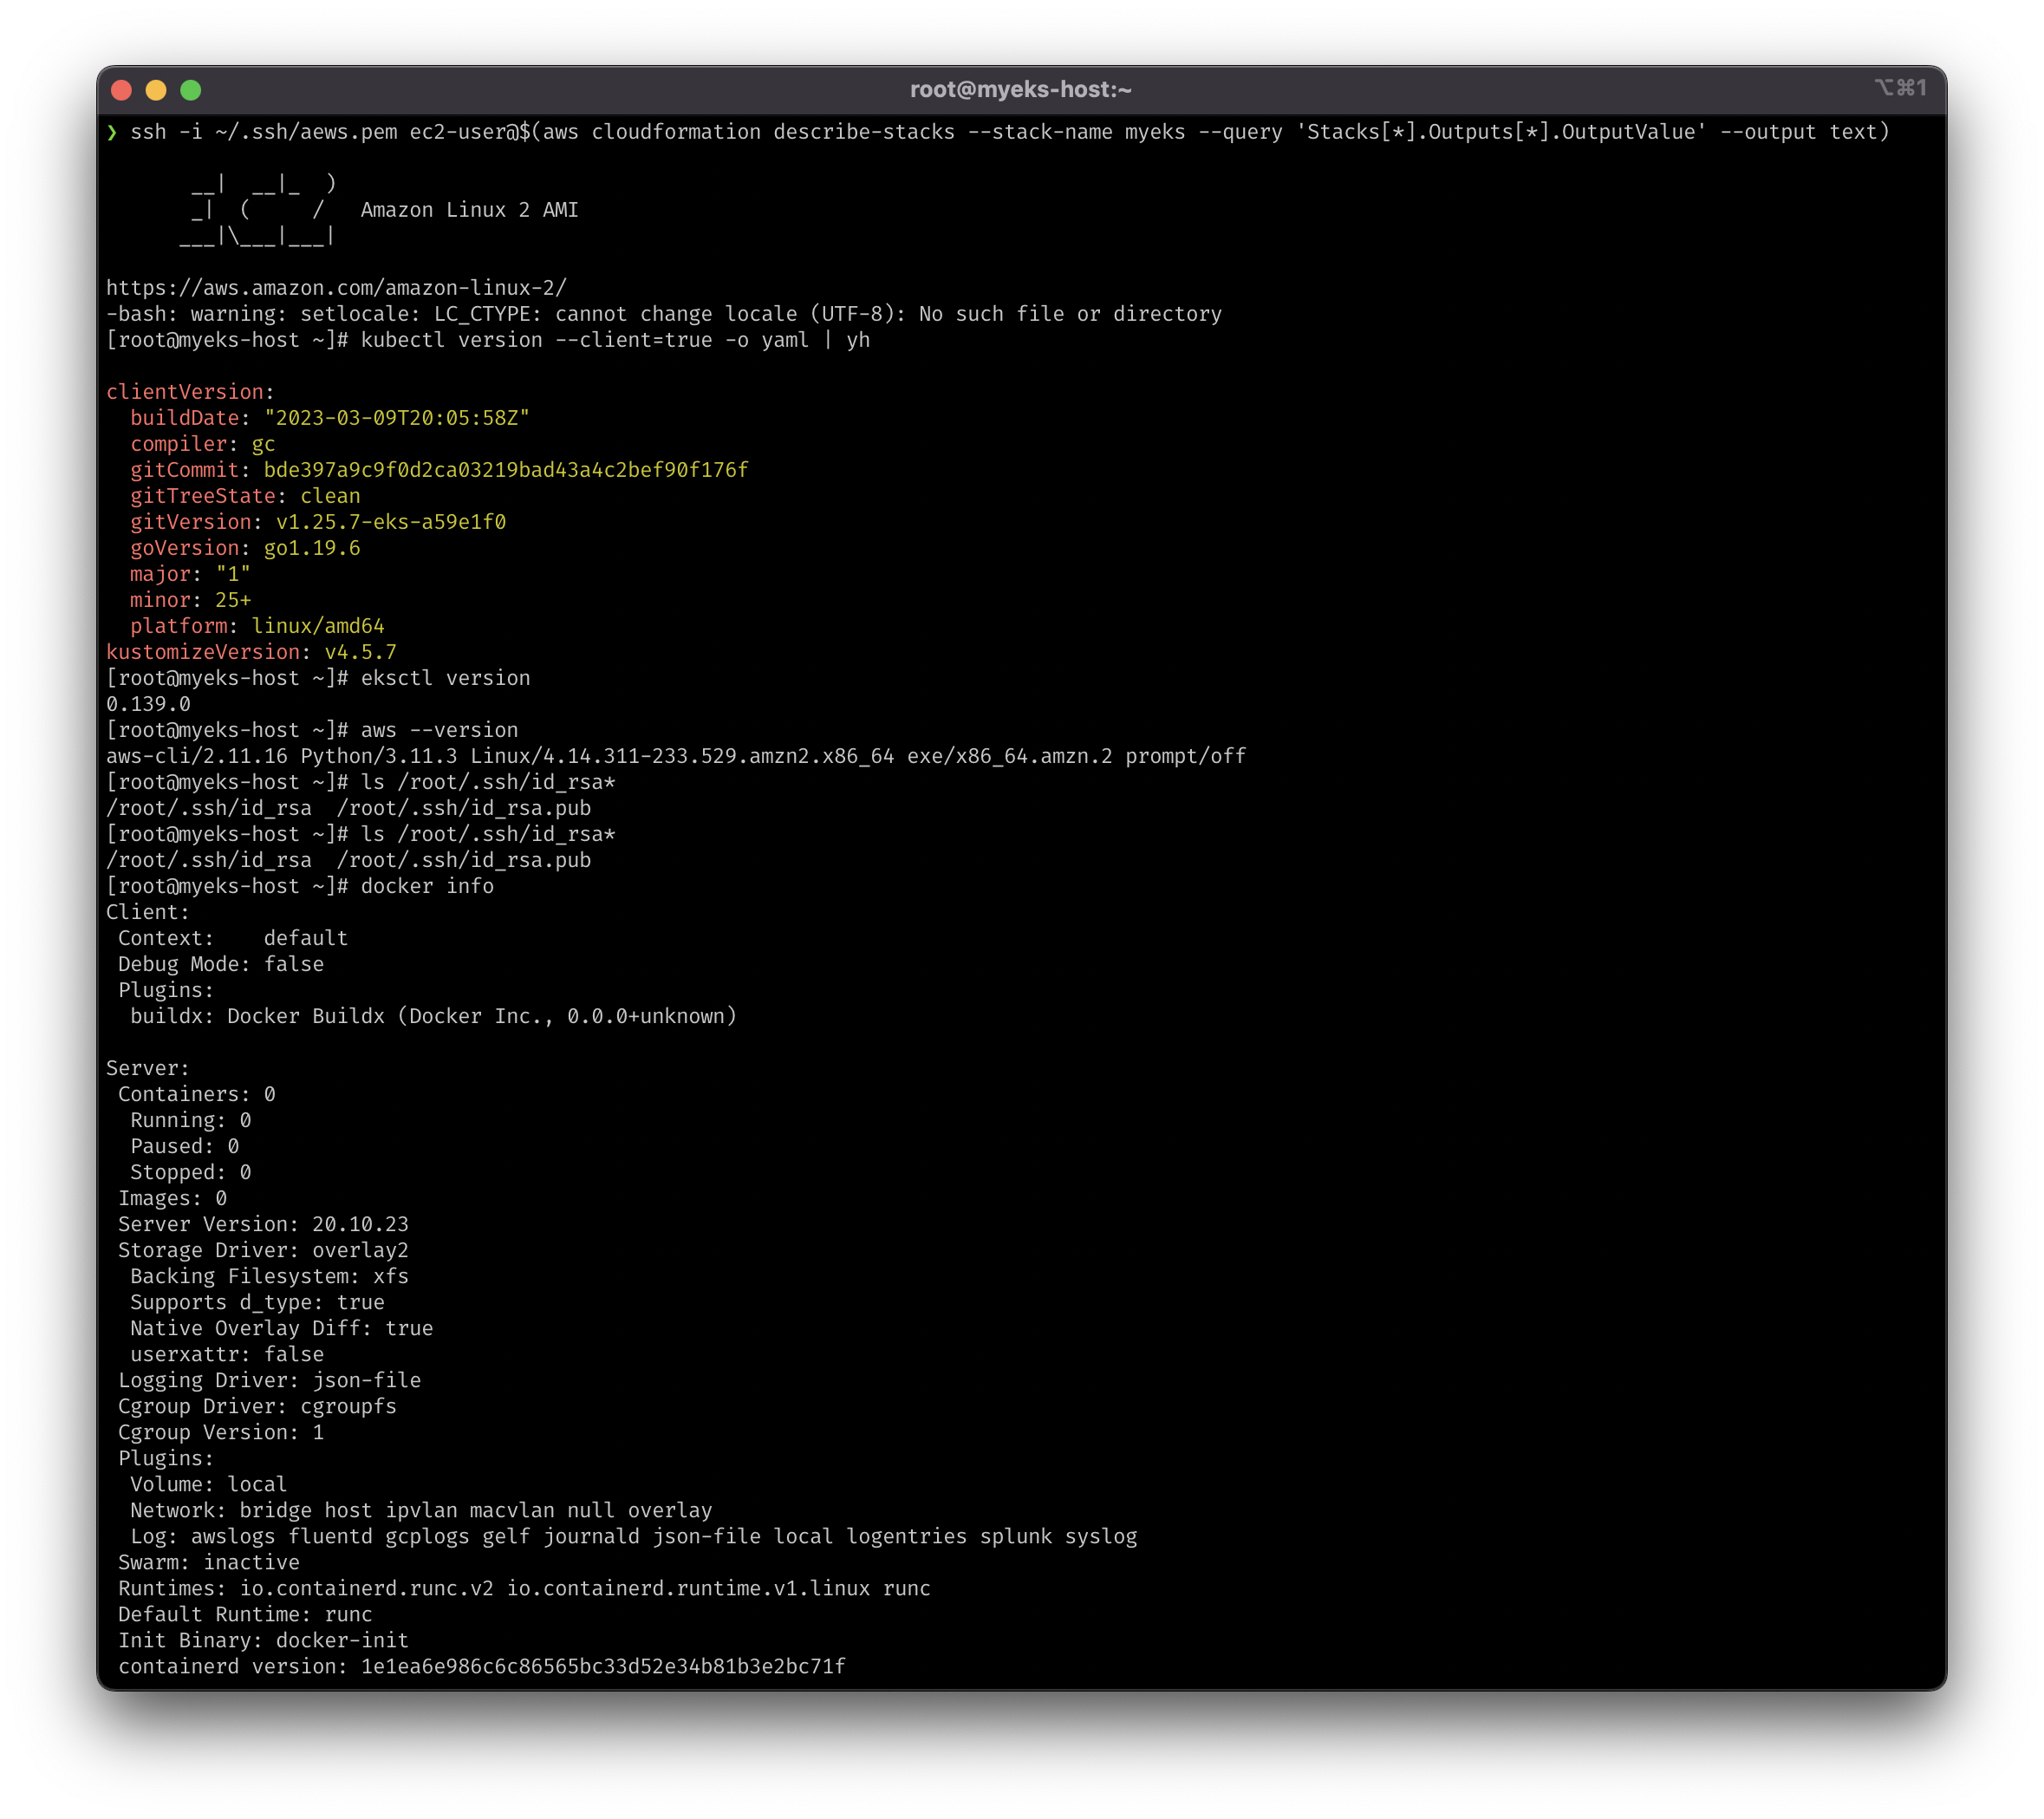Click the window title root@myeks-host:~

tap(1021, 90)
